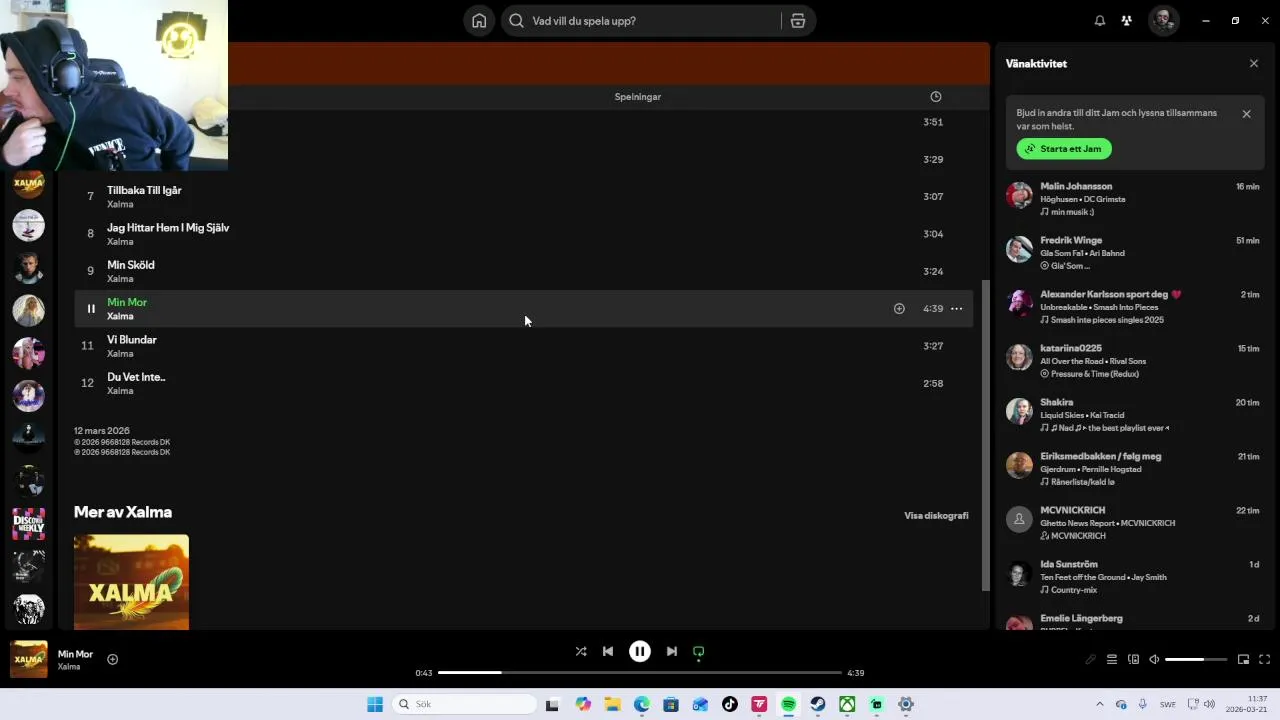
Task: Open File Explorer from the taskbar
Action: pyautogui.click(x=612, y=704)
